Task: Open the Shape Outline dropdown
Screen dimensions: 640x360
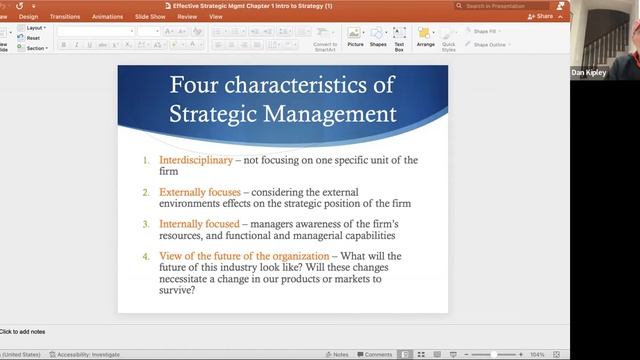Action: [x=488, y=44]
